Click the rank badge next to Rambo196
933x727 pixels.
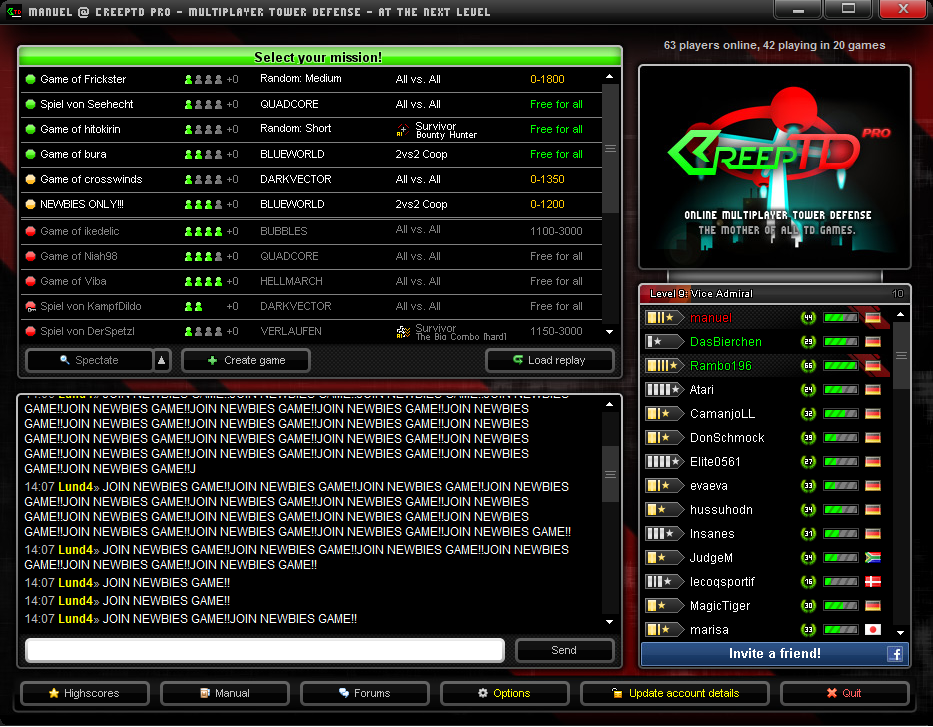[x=663, y=366]
